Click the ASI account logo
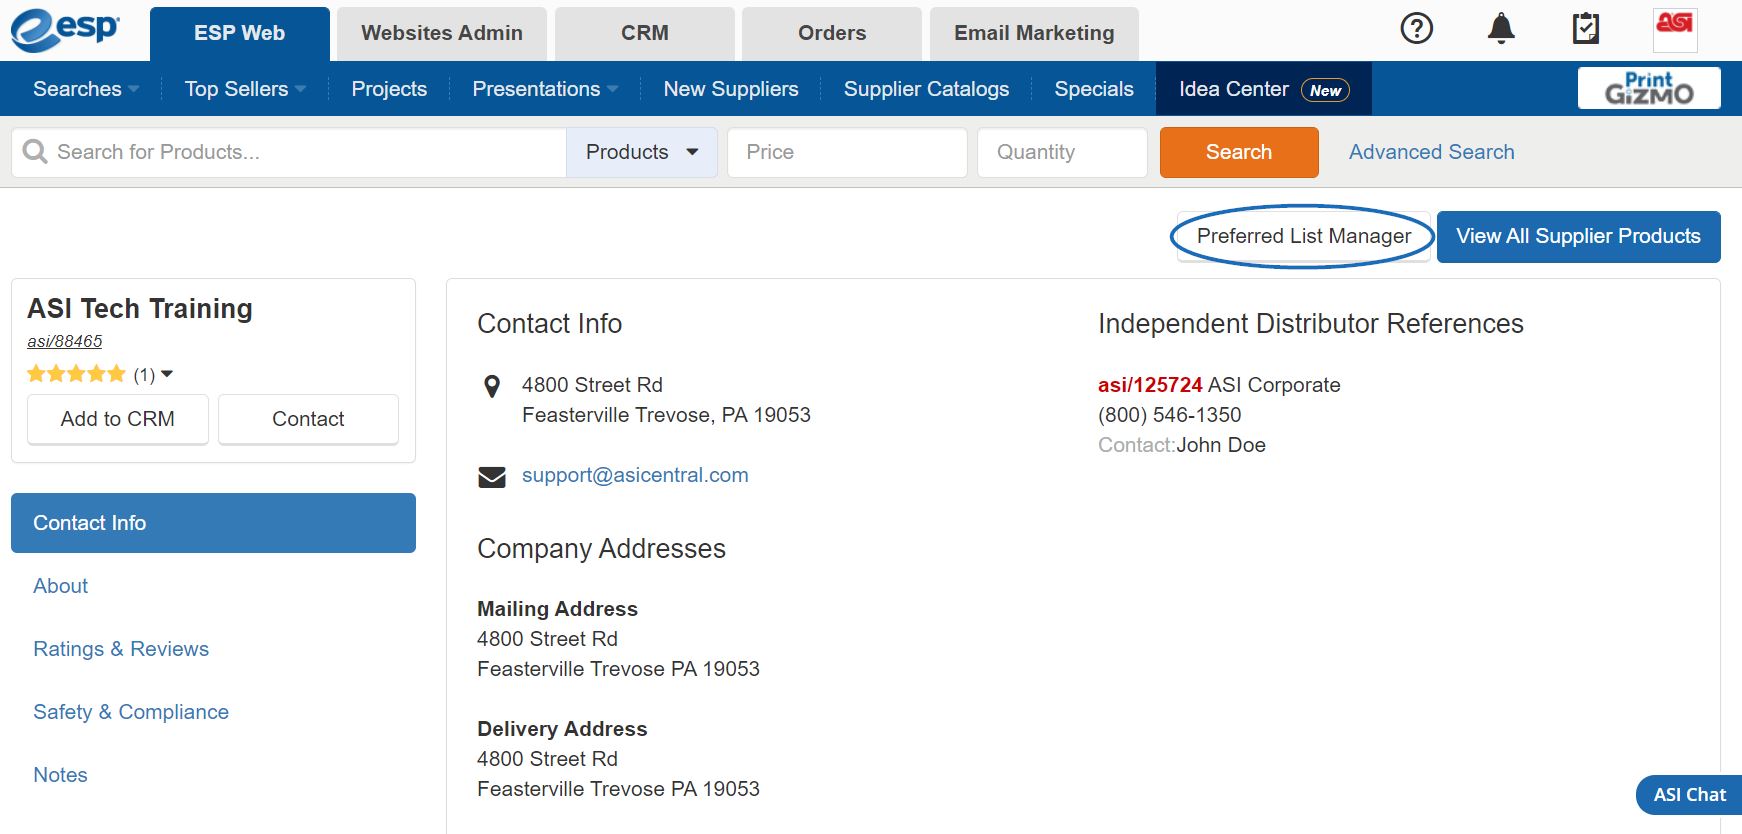 (x=1675, y=29)
